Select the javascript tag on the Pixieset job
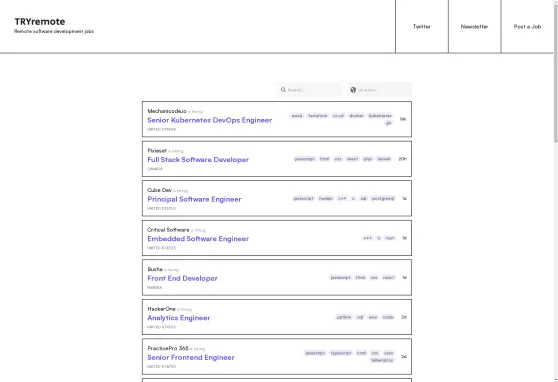The image size is (558, 382). pos(305,159)
